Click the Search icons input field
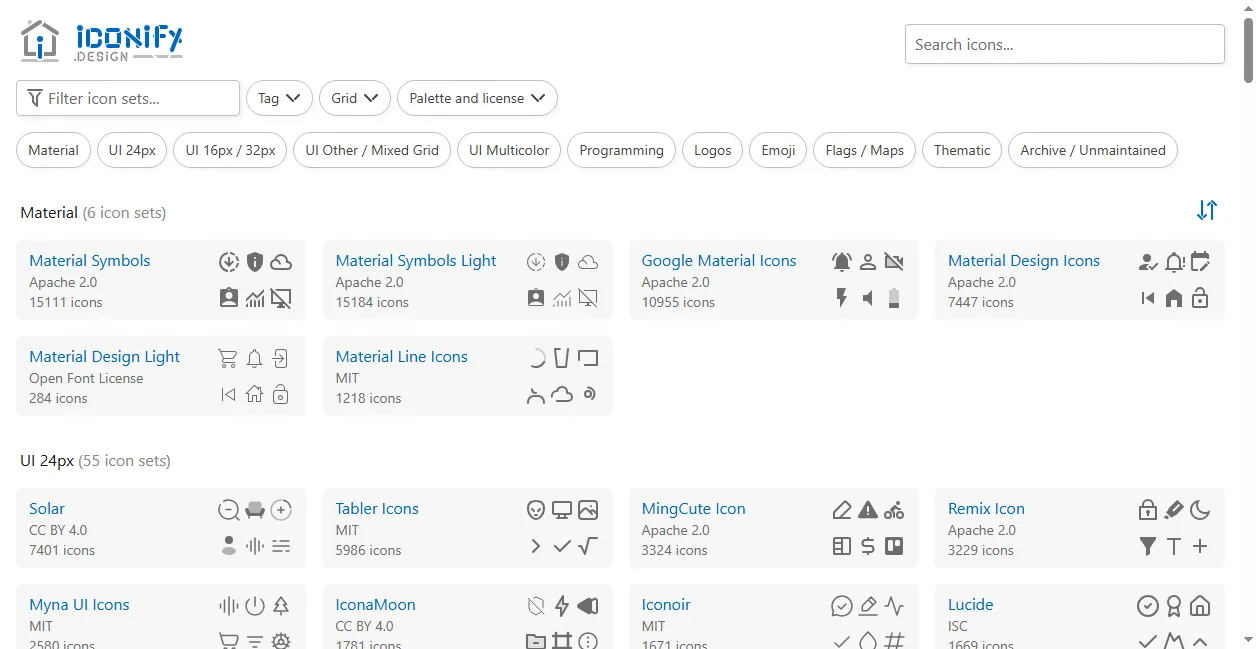 tap(1064, 44)
